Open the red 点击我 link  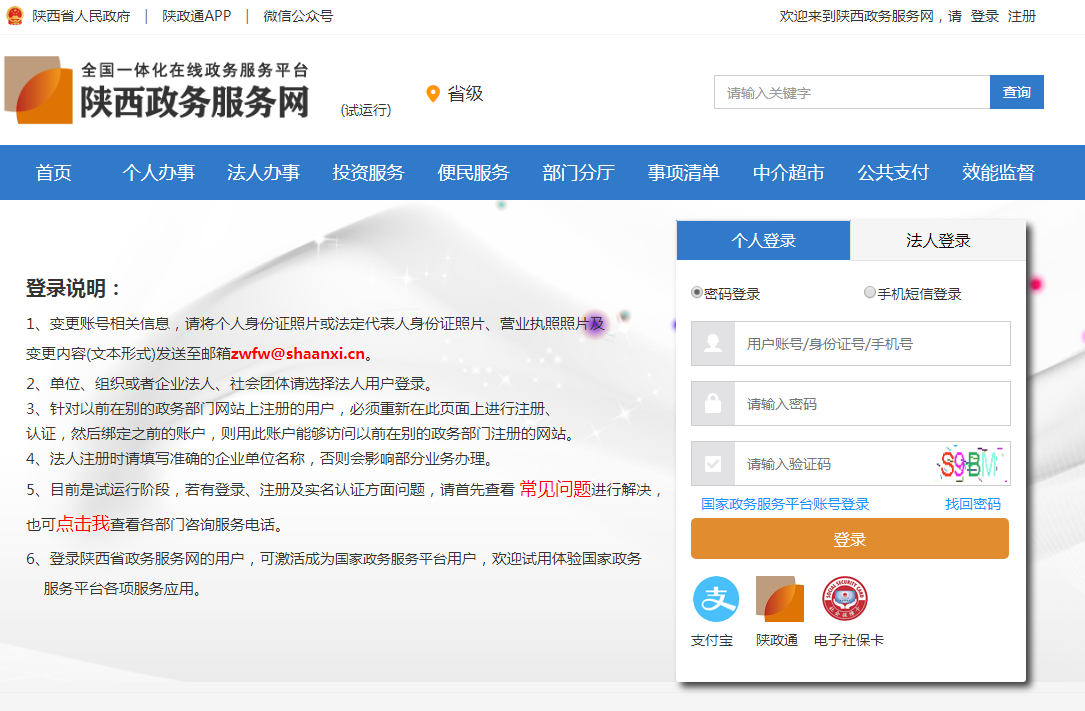point(83,524)
